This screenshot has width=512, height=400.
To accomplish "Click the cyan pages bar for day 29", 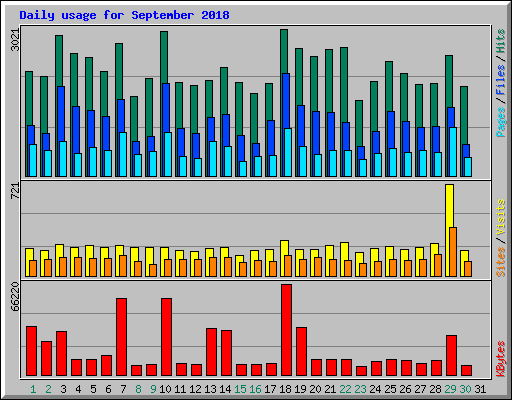I will point(453,152).
